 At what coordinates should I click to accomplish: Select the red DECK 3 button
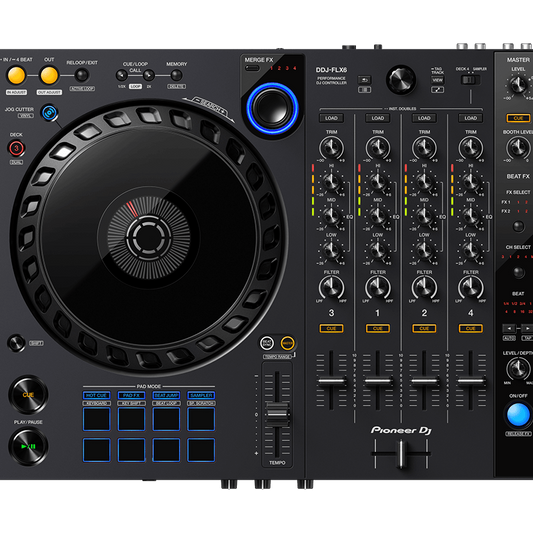tap(16, 148)
